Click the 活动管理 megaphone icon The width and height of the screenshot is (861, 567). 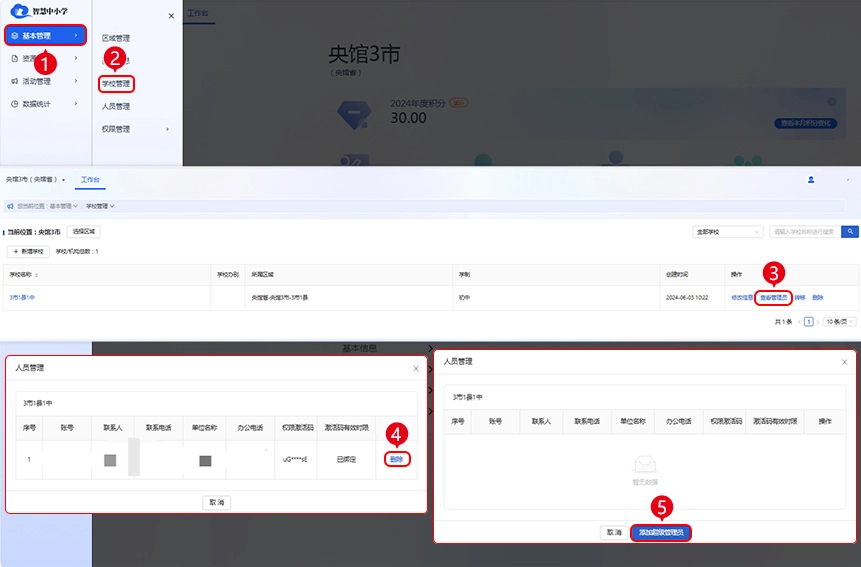14,81
